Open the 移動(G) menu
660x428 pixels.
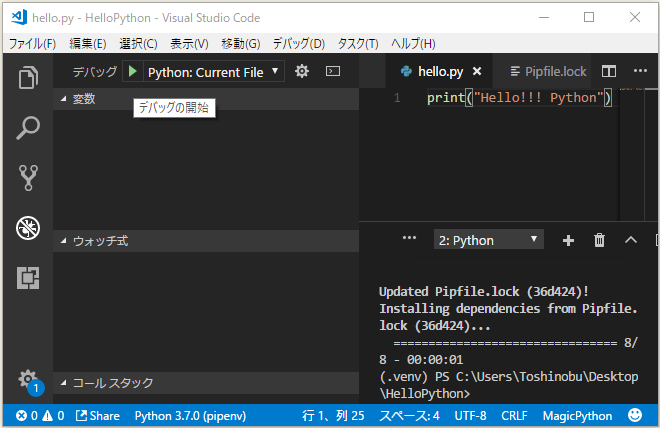240,43
